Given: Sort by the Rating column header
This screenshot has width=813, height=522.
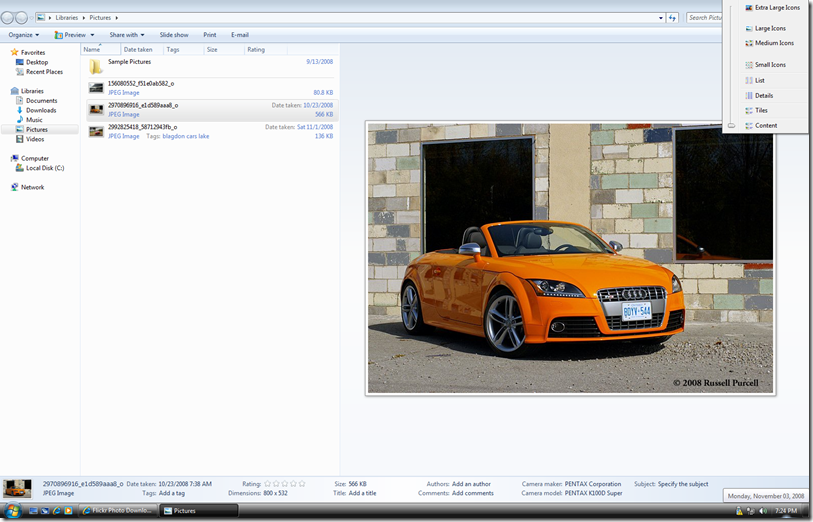Looking at the screenshot, I should pos(265,49).
